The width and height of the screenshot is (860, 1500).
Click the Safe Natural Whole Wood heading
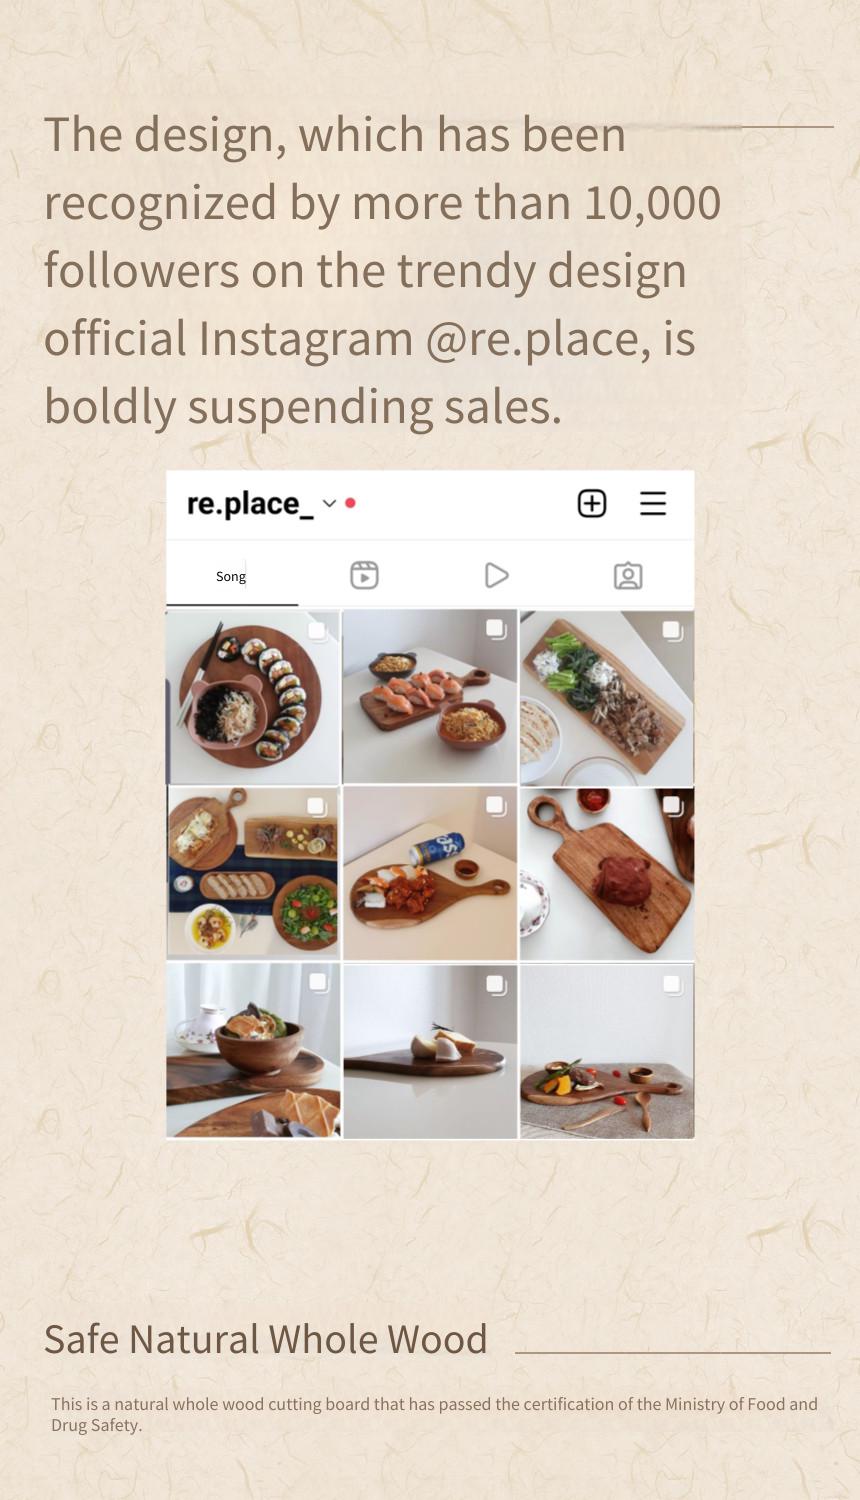(x=266, y=1339)
